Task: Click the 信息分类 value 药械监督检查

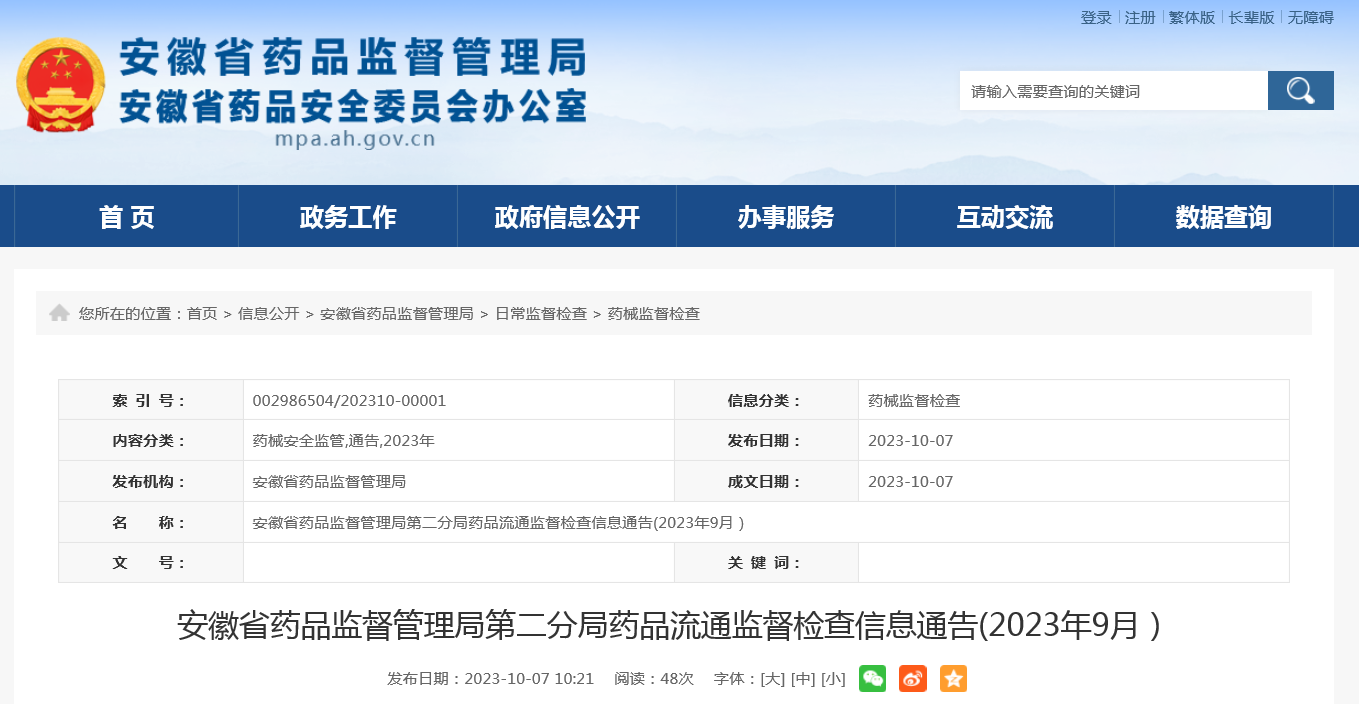Action: (x=914, y=400)
